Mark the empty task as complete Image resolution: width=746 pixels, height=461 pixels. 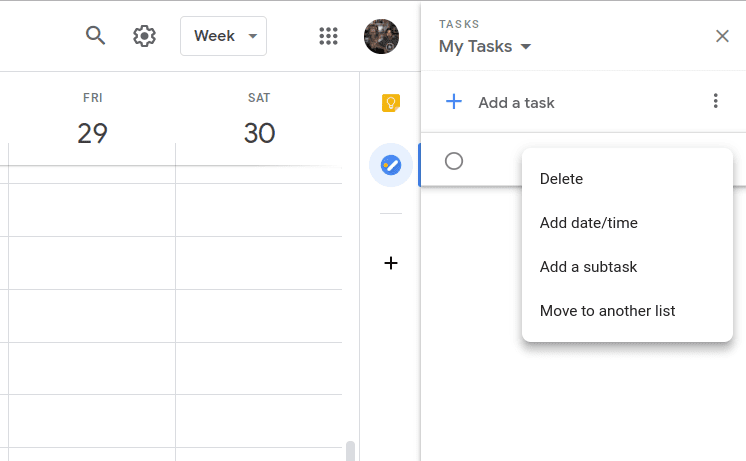(454, 161)
